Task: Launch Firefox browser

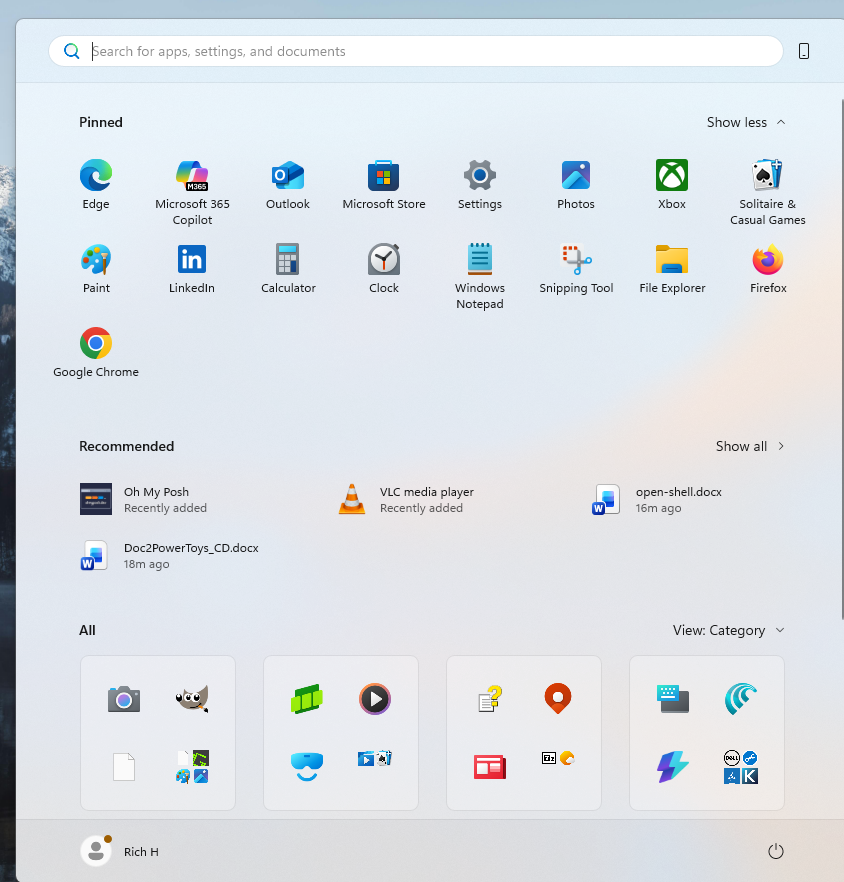Action: [768, 269]
